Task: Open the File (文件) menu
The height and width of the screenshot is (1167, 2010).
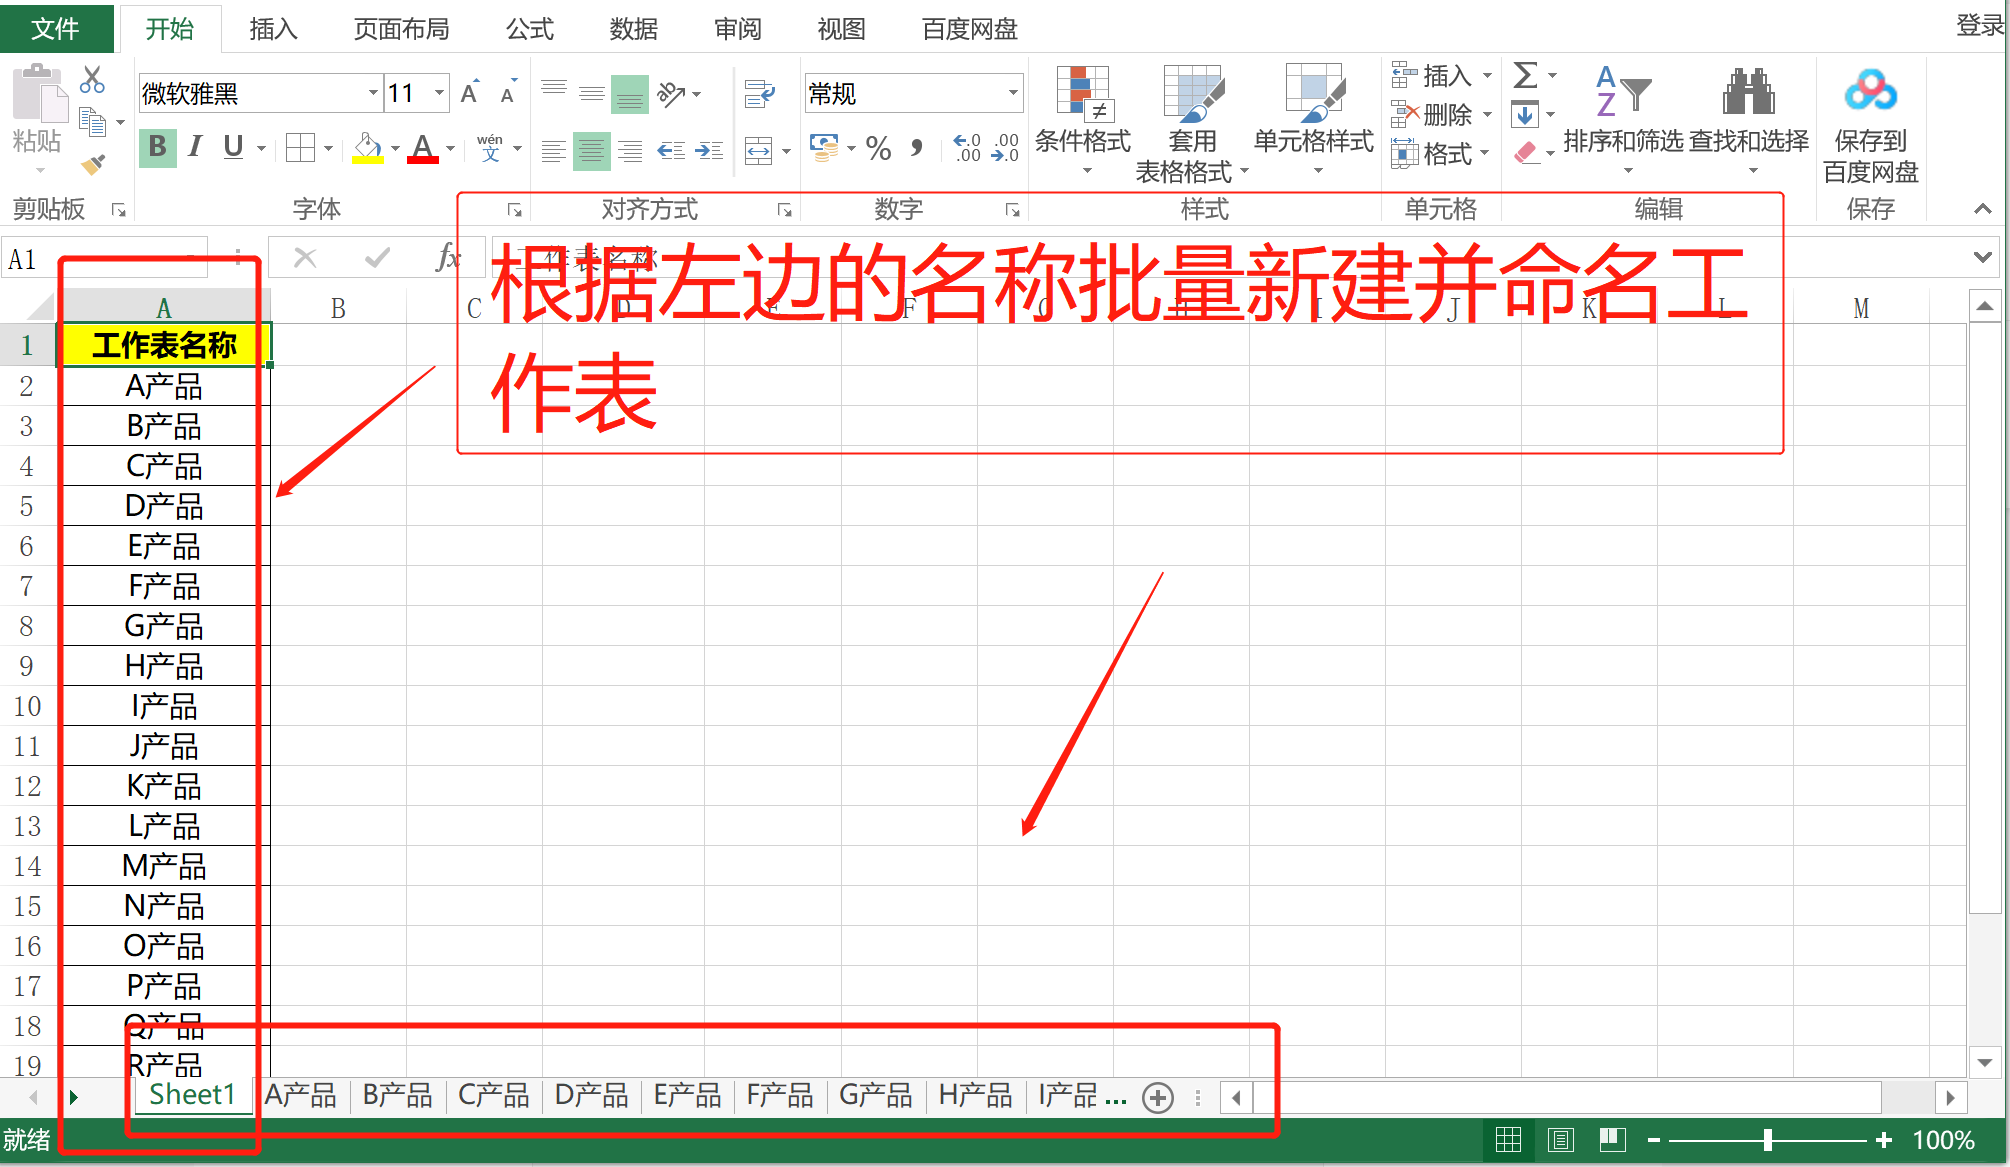Action: click(x=55, y=28)
